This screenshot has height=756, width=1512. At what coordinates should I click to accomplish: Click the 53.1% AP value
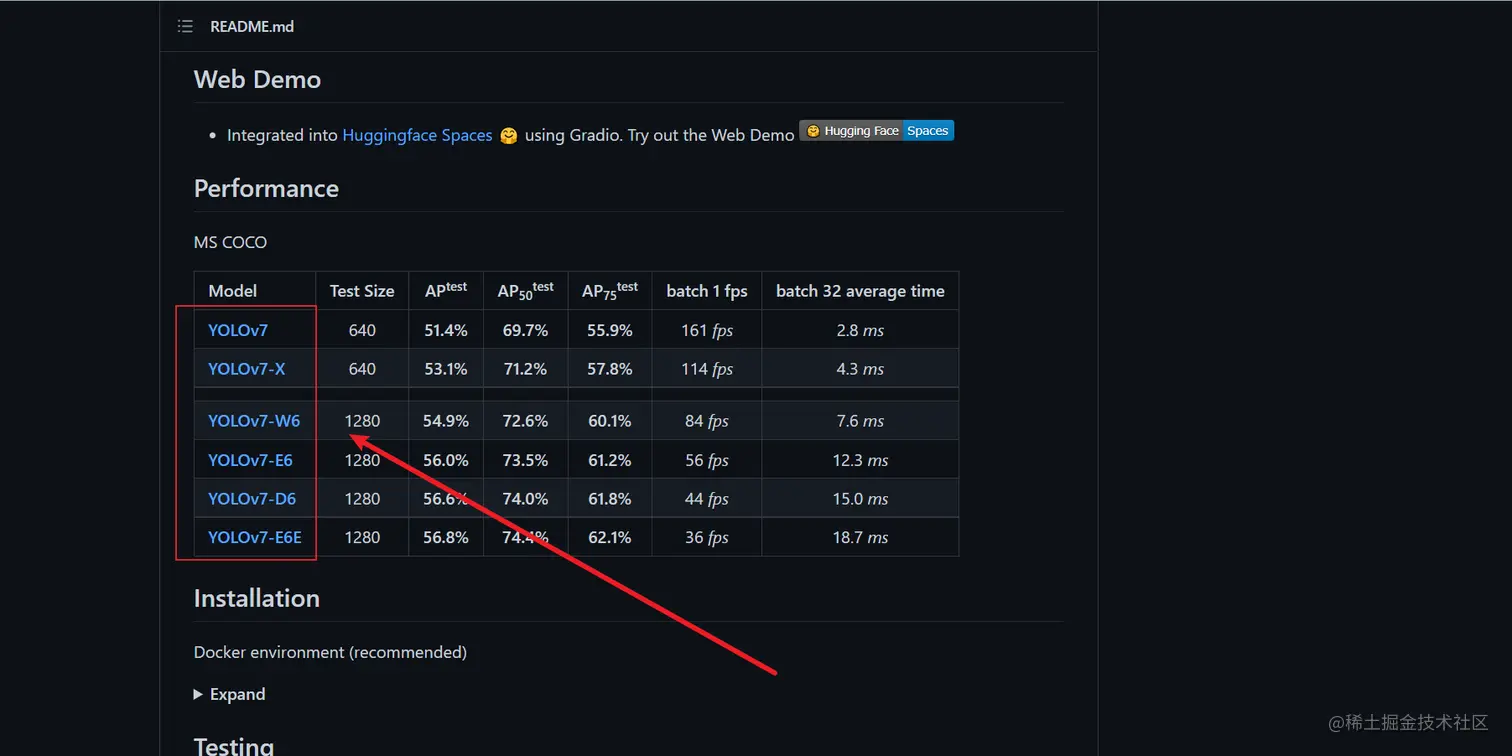pos(446,369)
